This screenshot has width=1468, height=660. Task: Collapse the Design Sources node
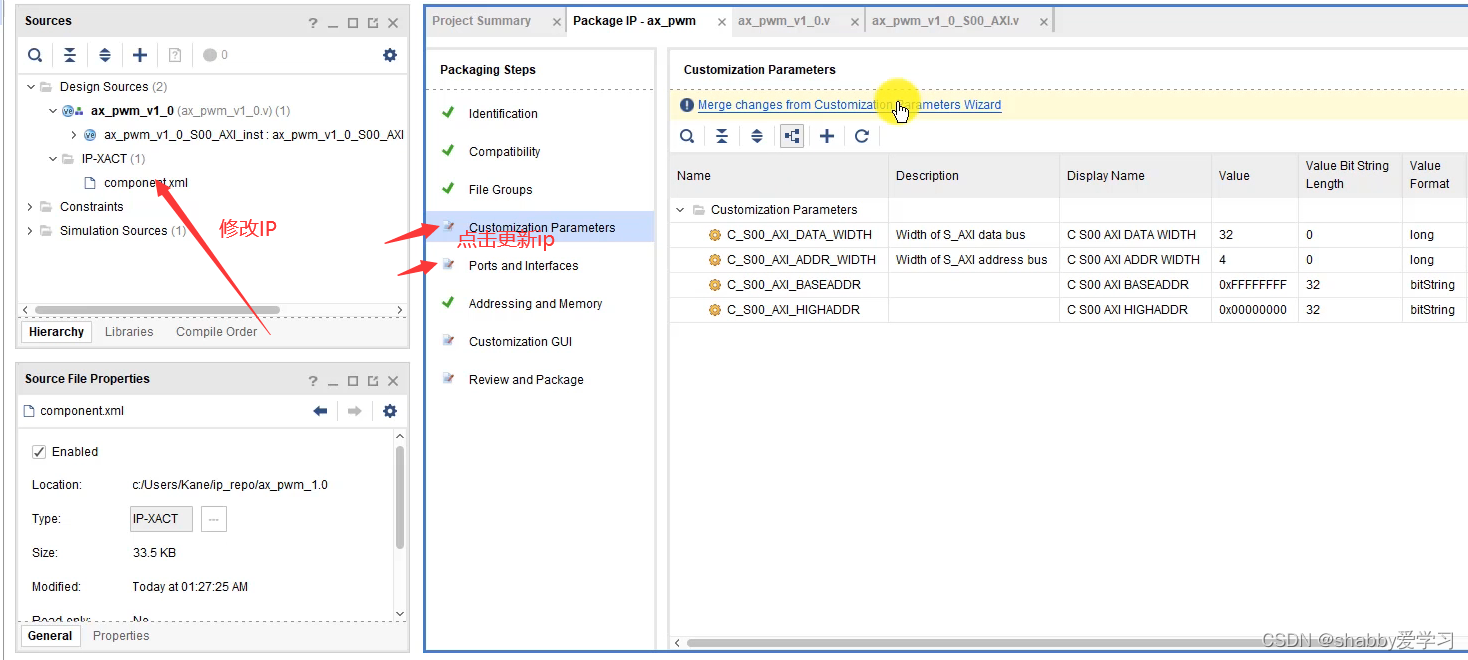31,87
